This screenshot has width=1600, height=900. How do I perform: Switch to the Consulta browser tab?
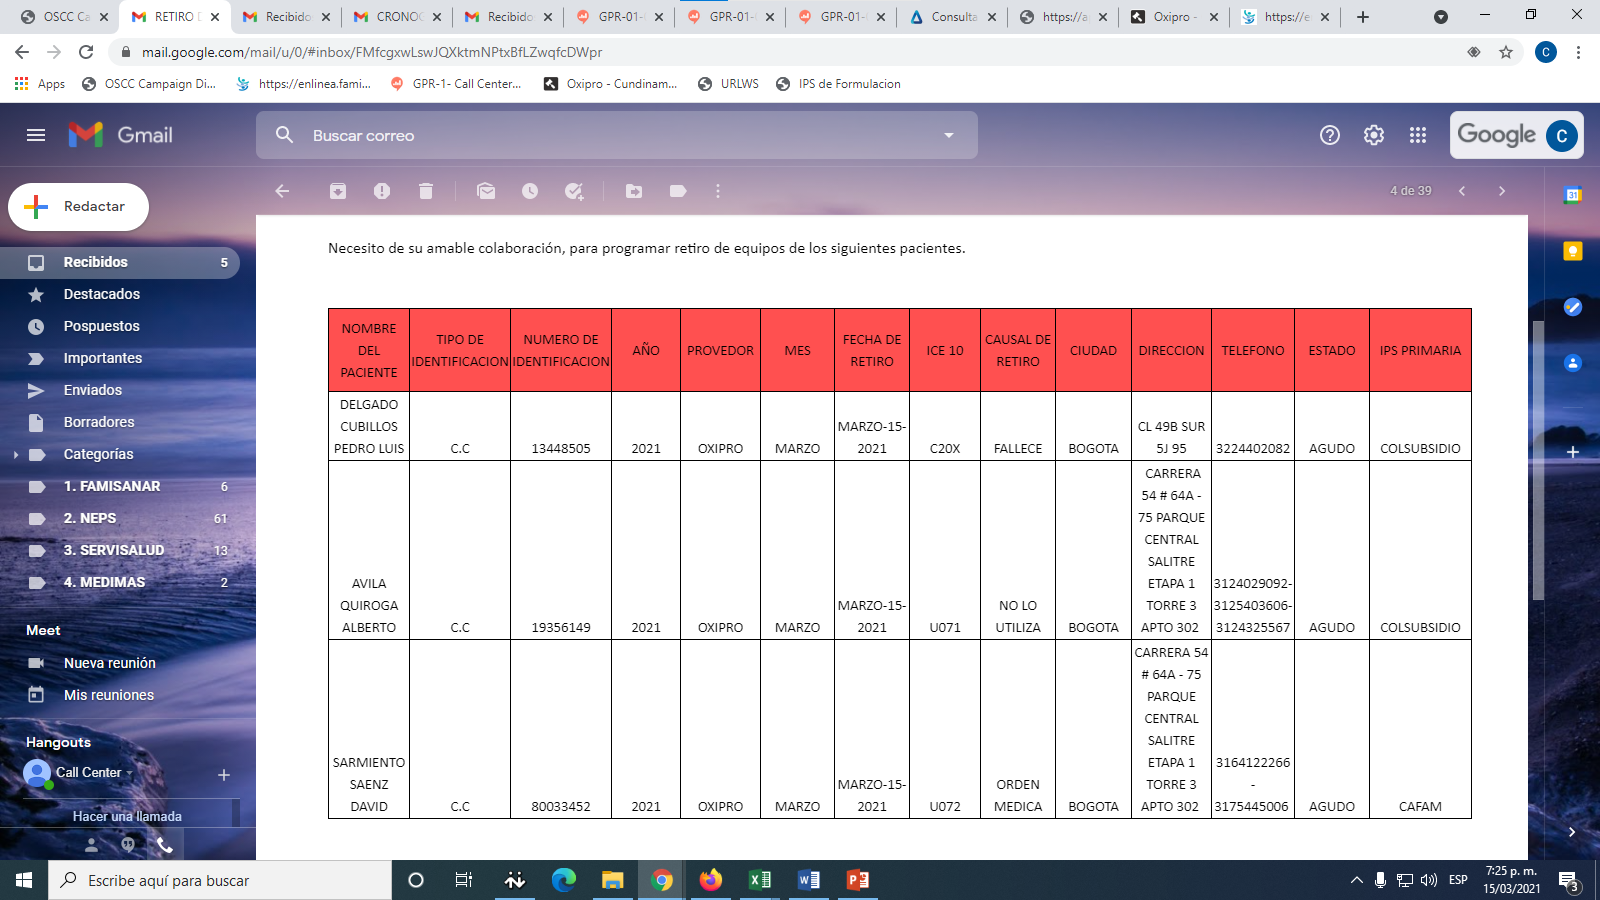point(952,17)
